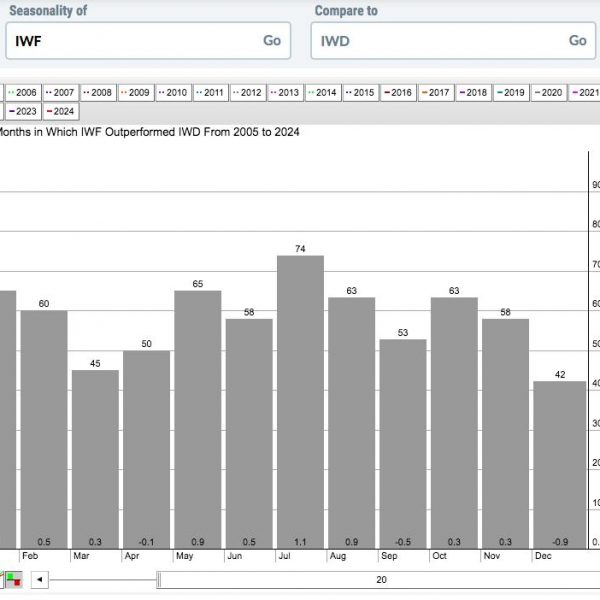Viewport: 600px width, 600px height.
Task: Click Go next to the IWD symbol
Action: (x=577, y=41)
